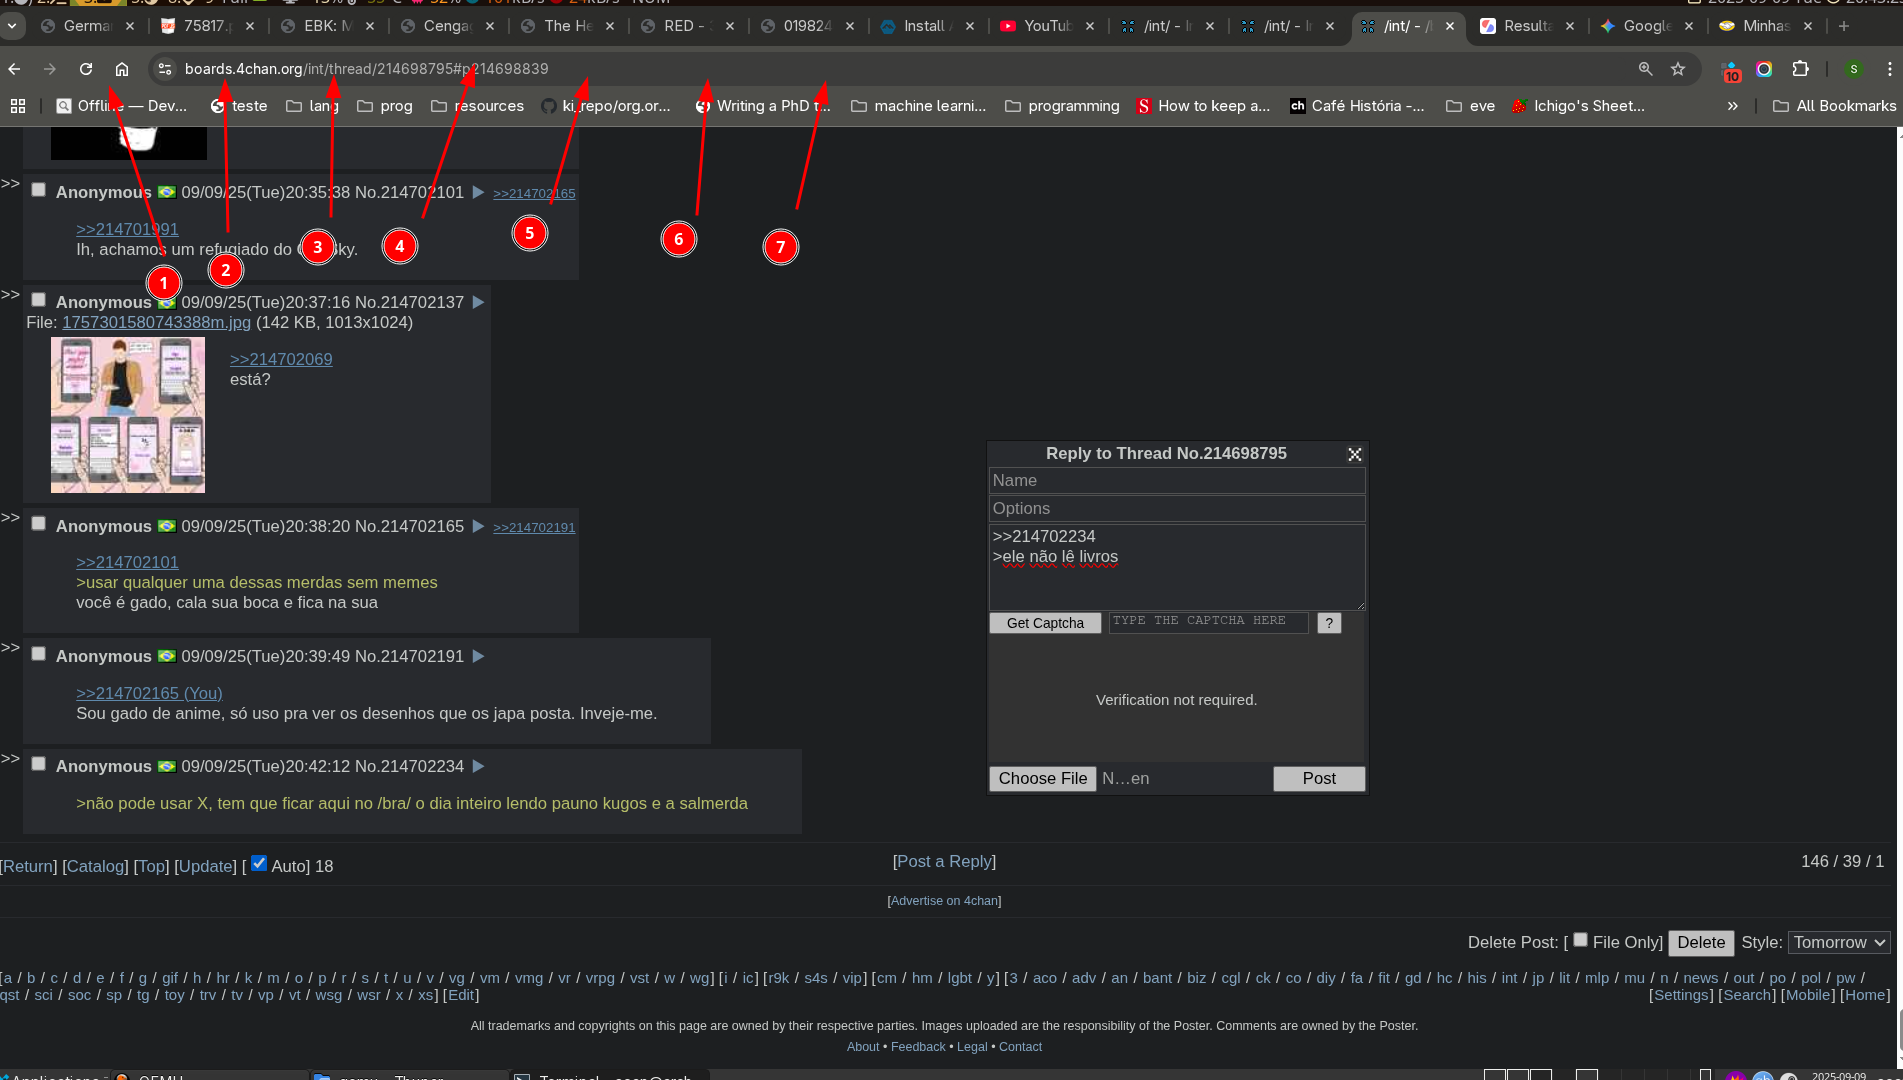The width and height of the screenshot is (1903, 1080).
Task: Open the browser home page
Action: [x=122, y=69]
